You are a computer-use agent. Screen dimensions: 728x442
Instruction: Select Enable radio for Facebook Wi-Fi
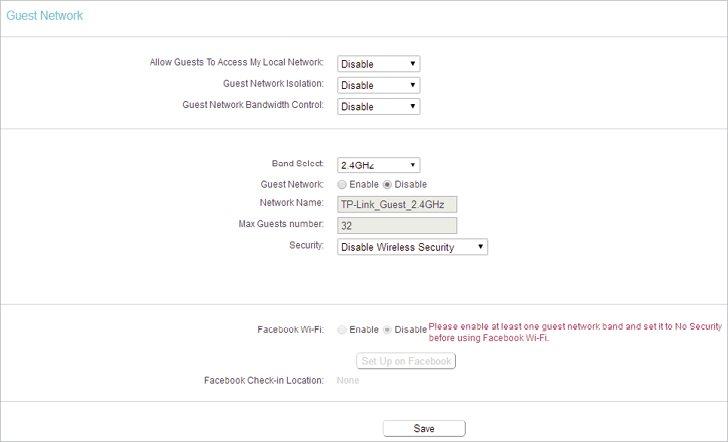click(x=342, y=330)
